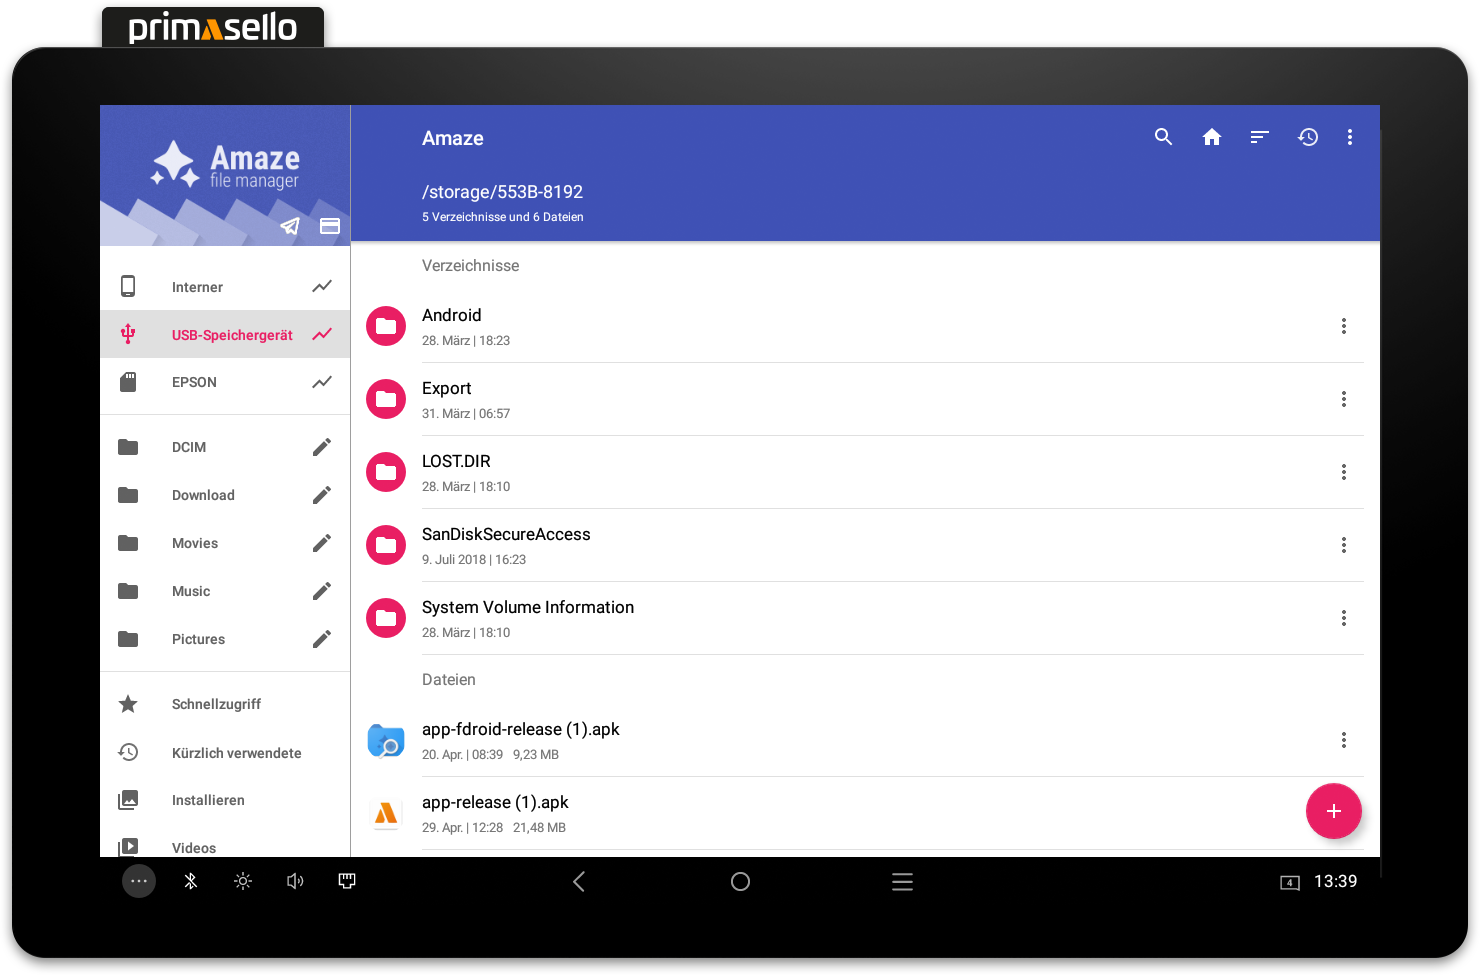Click the history icon in the toolbar
The height and width of the screenshot is (975, 1480).
pos(1308,137)
